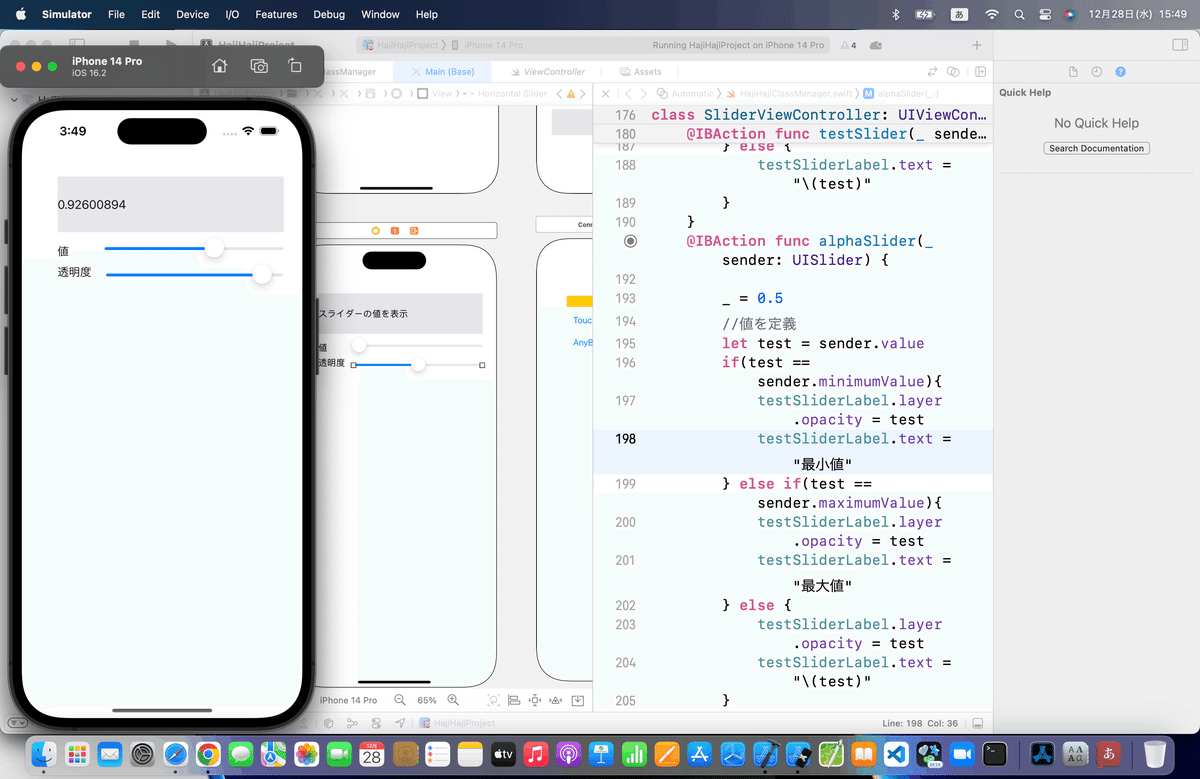Select 透明度 slider thumb in storyboard

(418, 365)
